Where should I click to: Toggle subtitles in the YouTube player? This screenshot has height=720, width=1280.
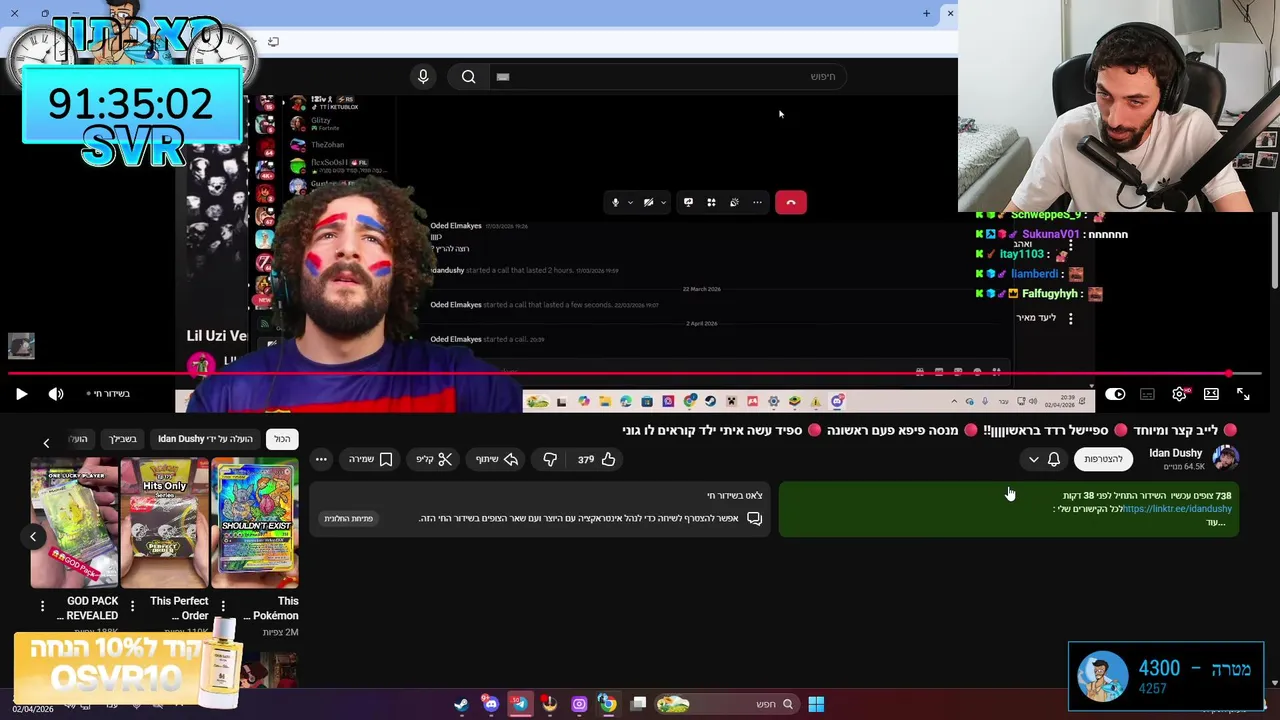(1147, 394)
